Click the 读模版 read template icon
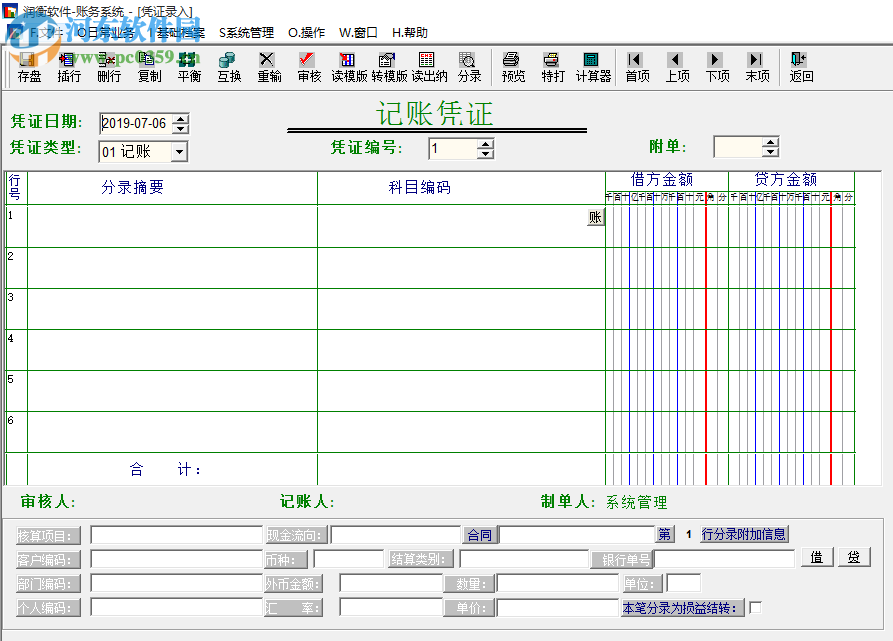This screenshot has height=641, width=893. tap(349, 67)
